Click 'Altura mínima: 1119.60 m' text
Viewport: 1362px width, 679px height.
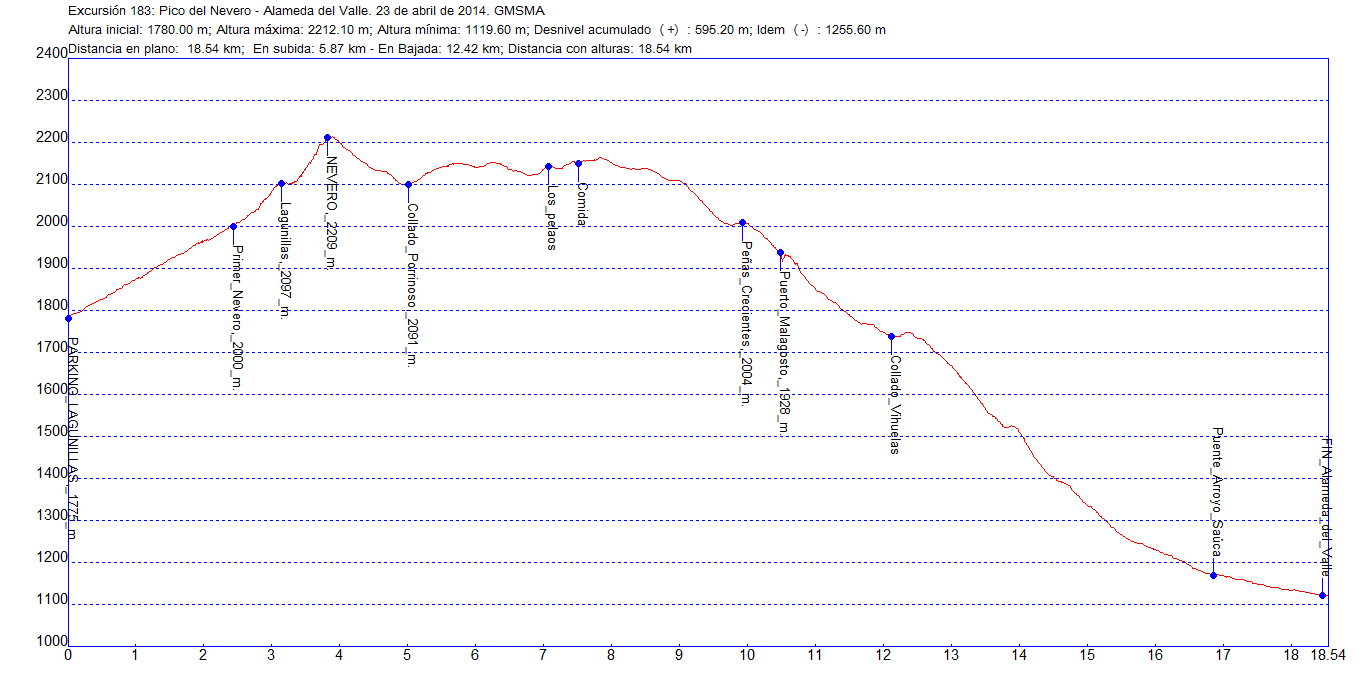coord(451,30)
